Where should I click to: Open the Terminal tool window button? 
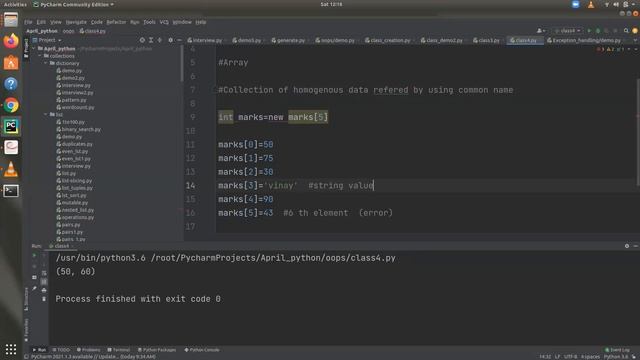119,350
